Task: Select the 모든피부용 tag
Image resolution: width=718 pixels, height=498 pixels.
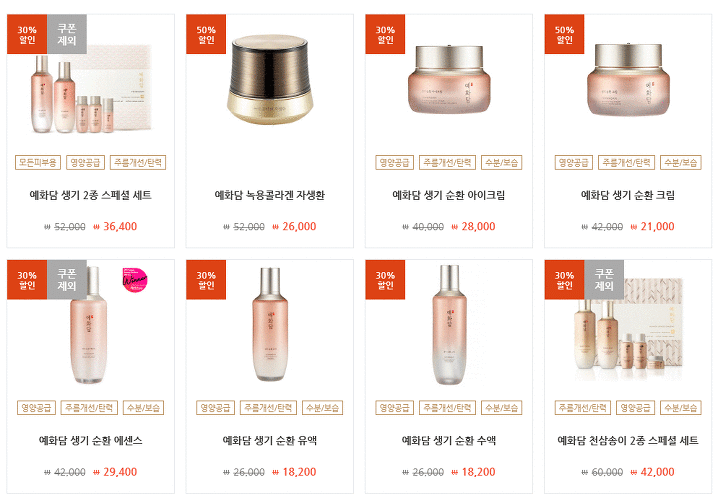Action: tap(38, 162)
